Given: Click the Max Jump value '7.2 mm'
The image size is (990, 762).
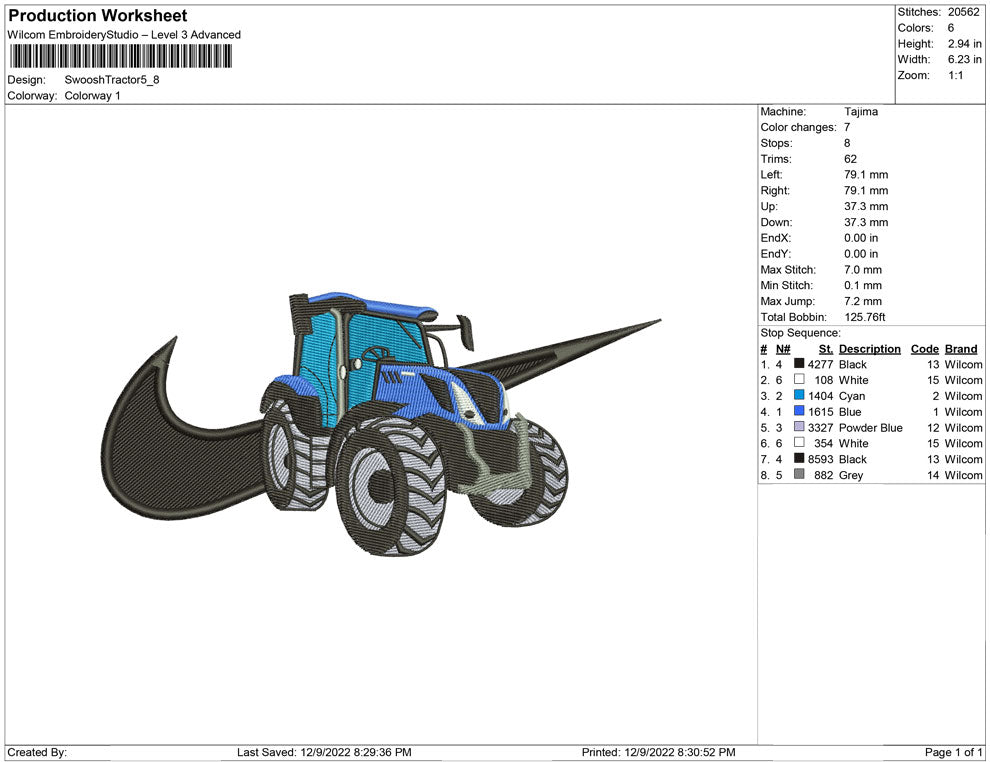Looking at the screenshot, I should [x=863, y=301].
